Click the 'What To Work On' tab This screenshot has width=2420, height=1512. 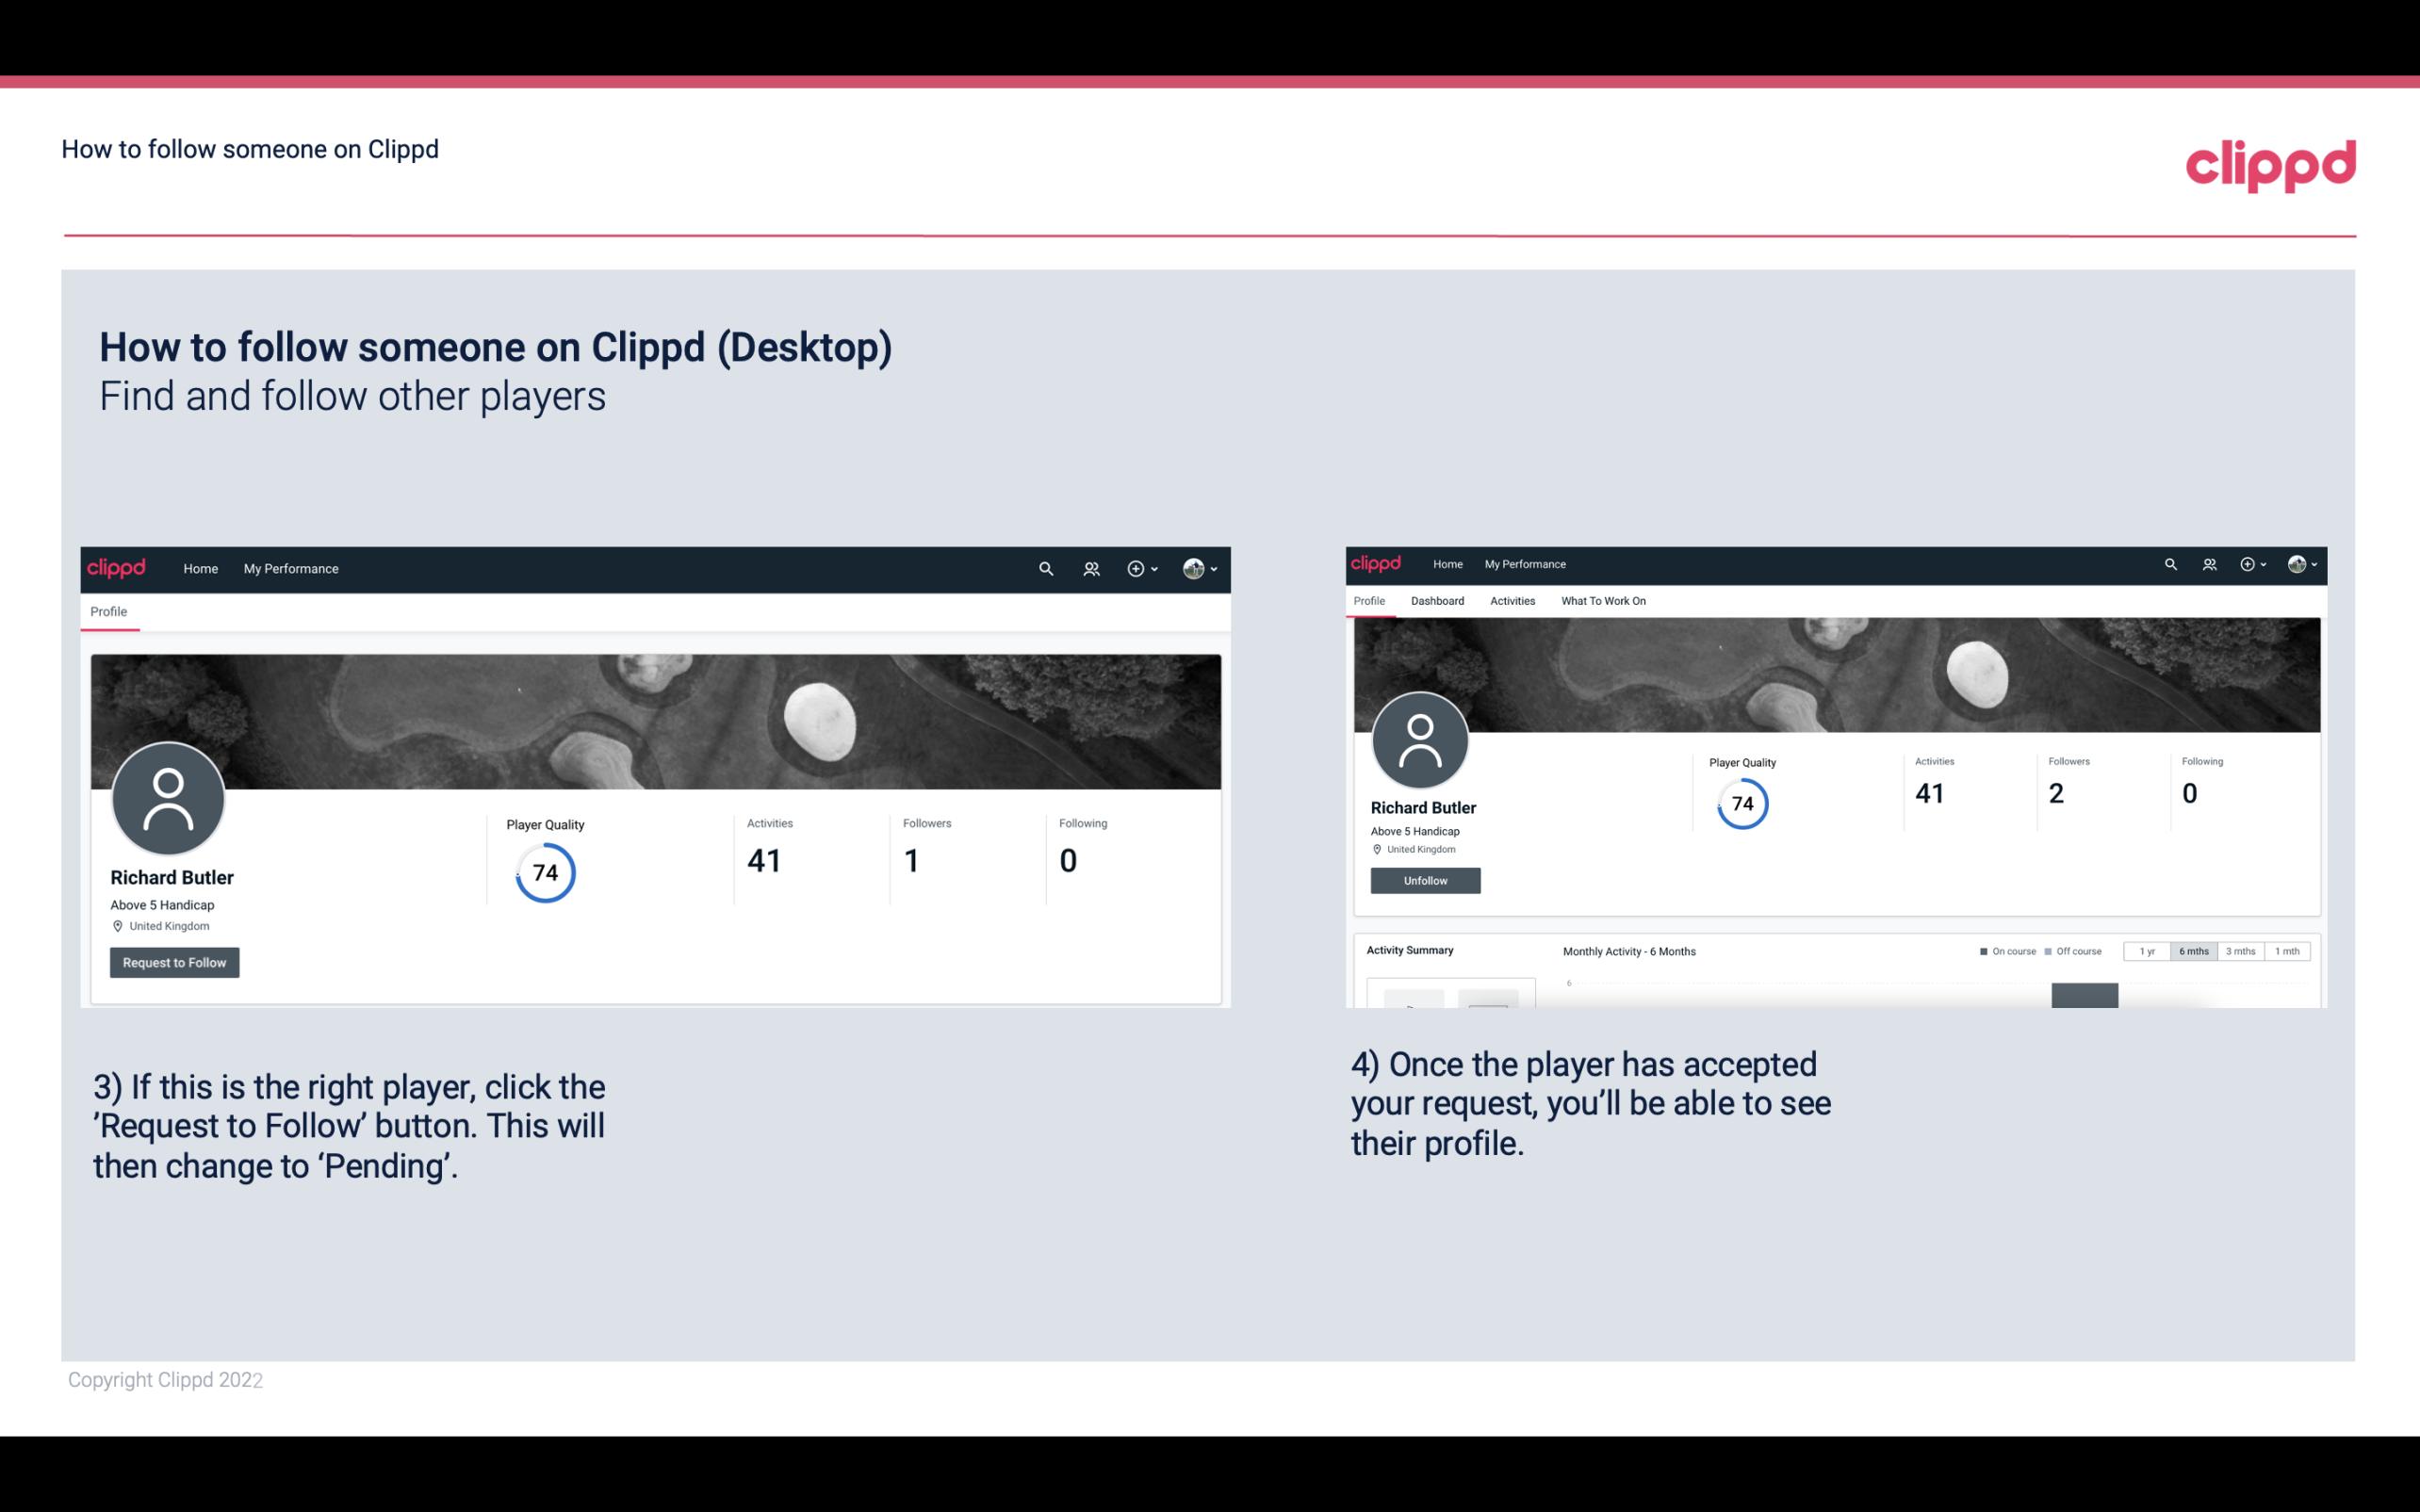pyautogui.click(x=1601, y=601)
